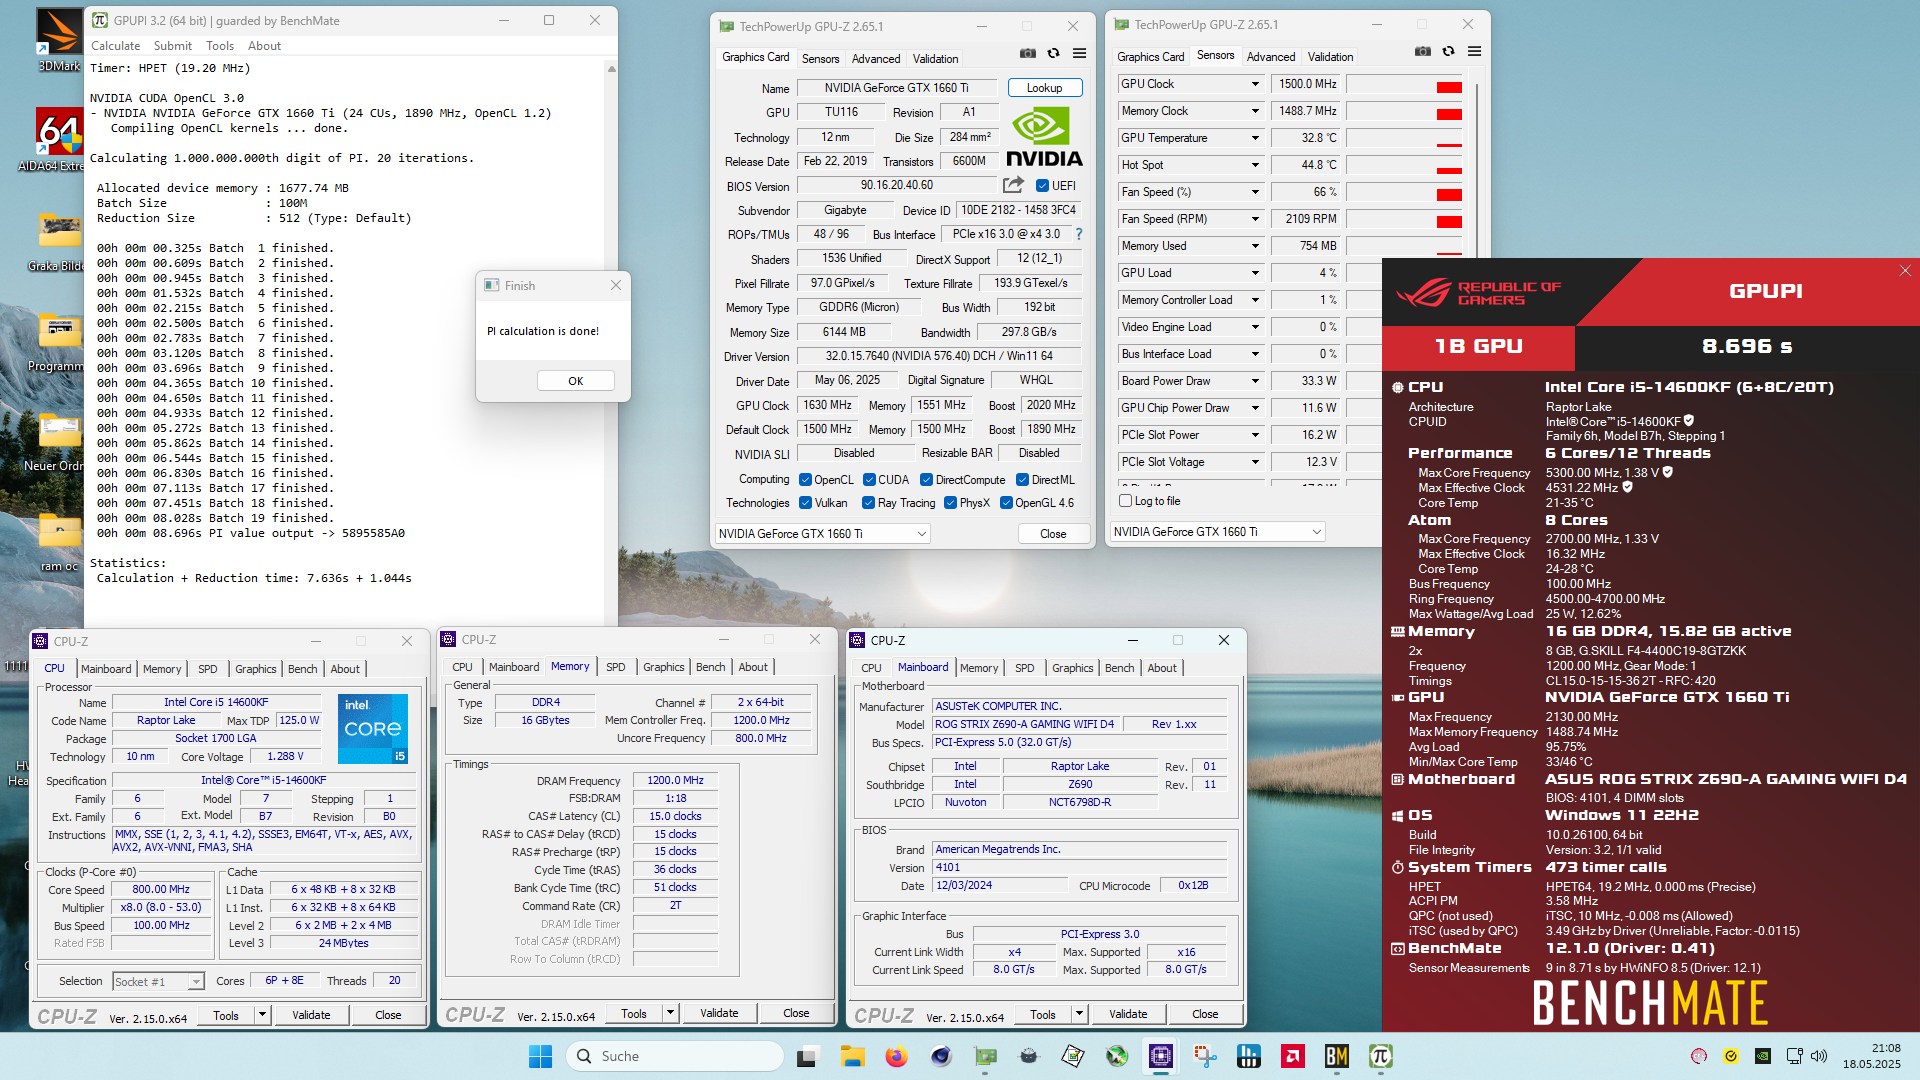Open Task View from the taskbar
This screenshot has height=1080, width=1920.
807,1056
